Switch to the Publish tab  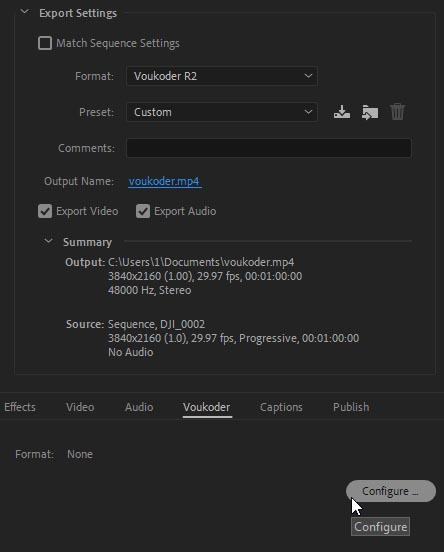pyautogui.click(x=351, y=407)
